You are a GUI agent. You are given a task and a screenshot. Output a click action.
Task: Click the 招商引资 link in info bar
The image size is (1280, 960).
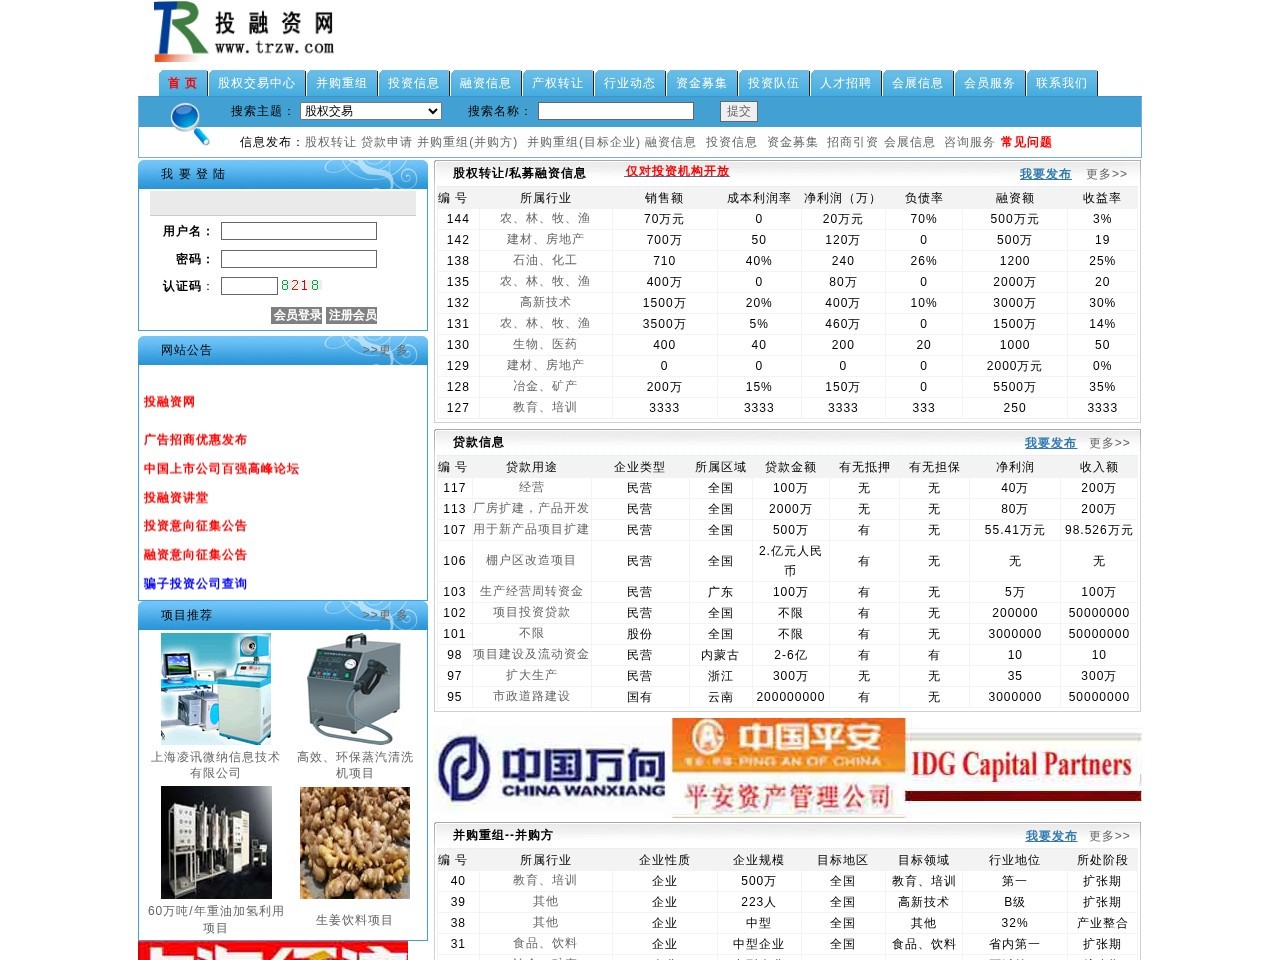click(x=852, y=142)
